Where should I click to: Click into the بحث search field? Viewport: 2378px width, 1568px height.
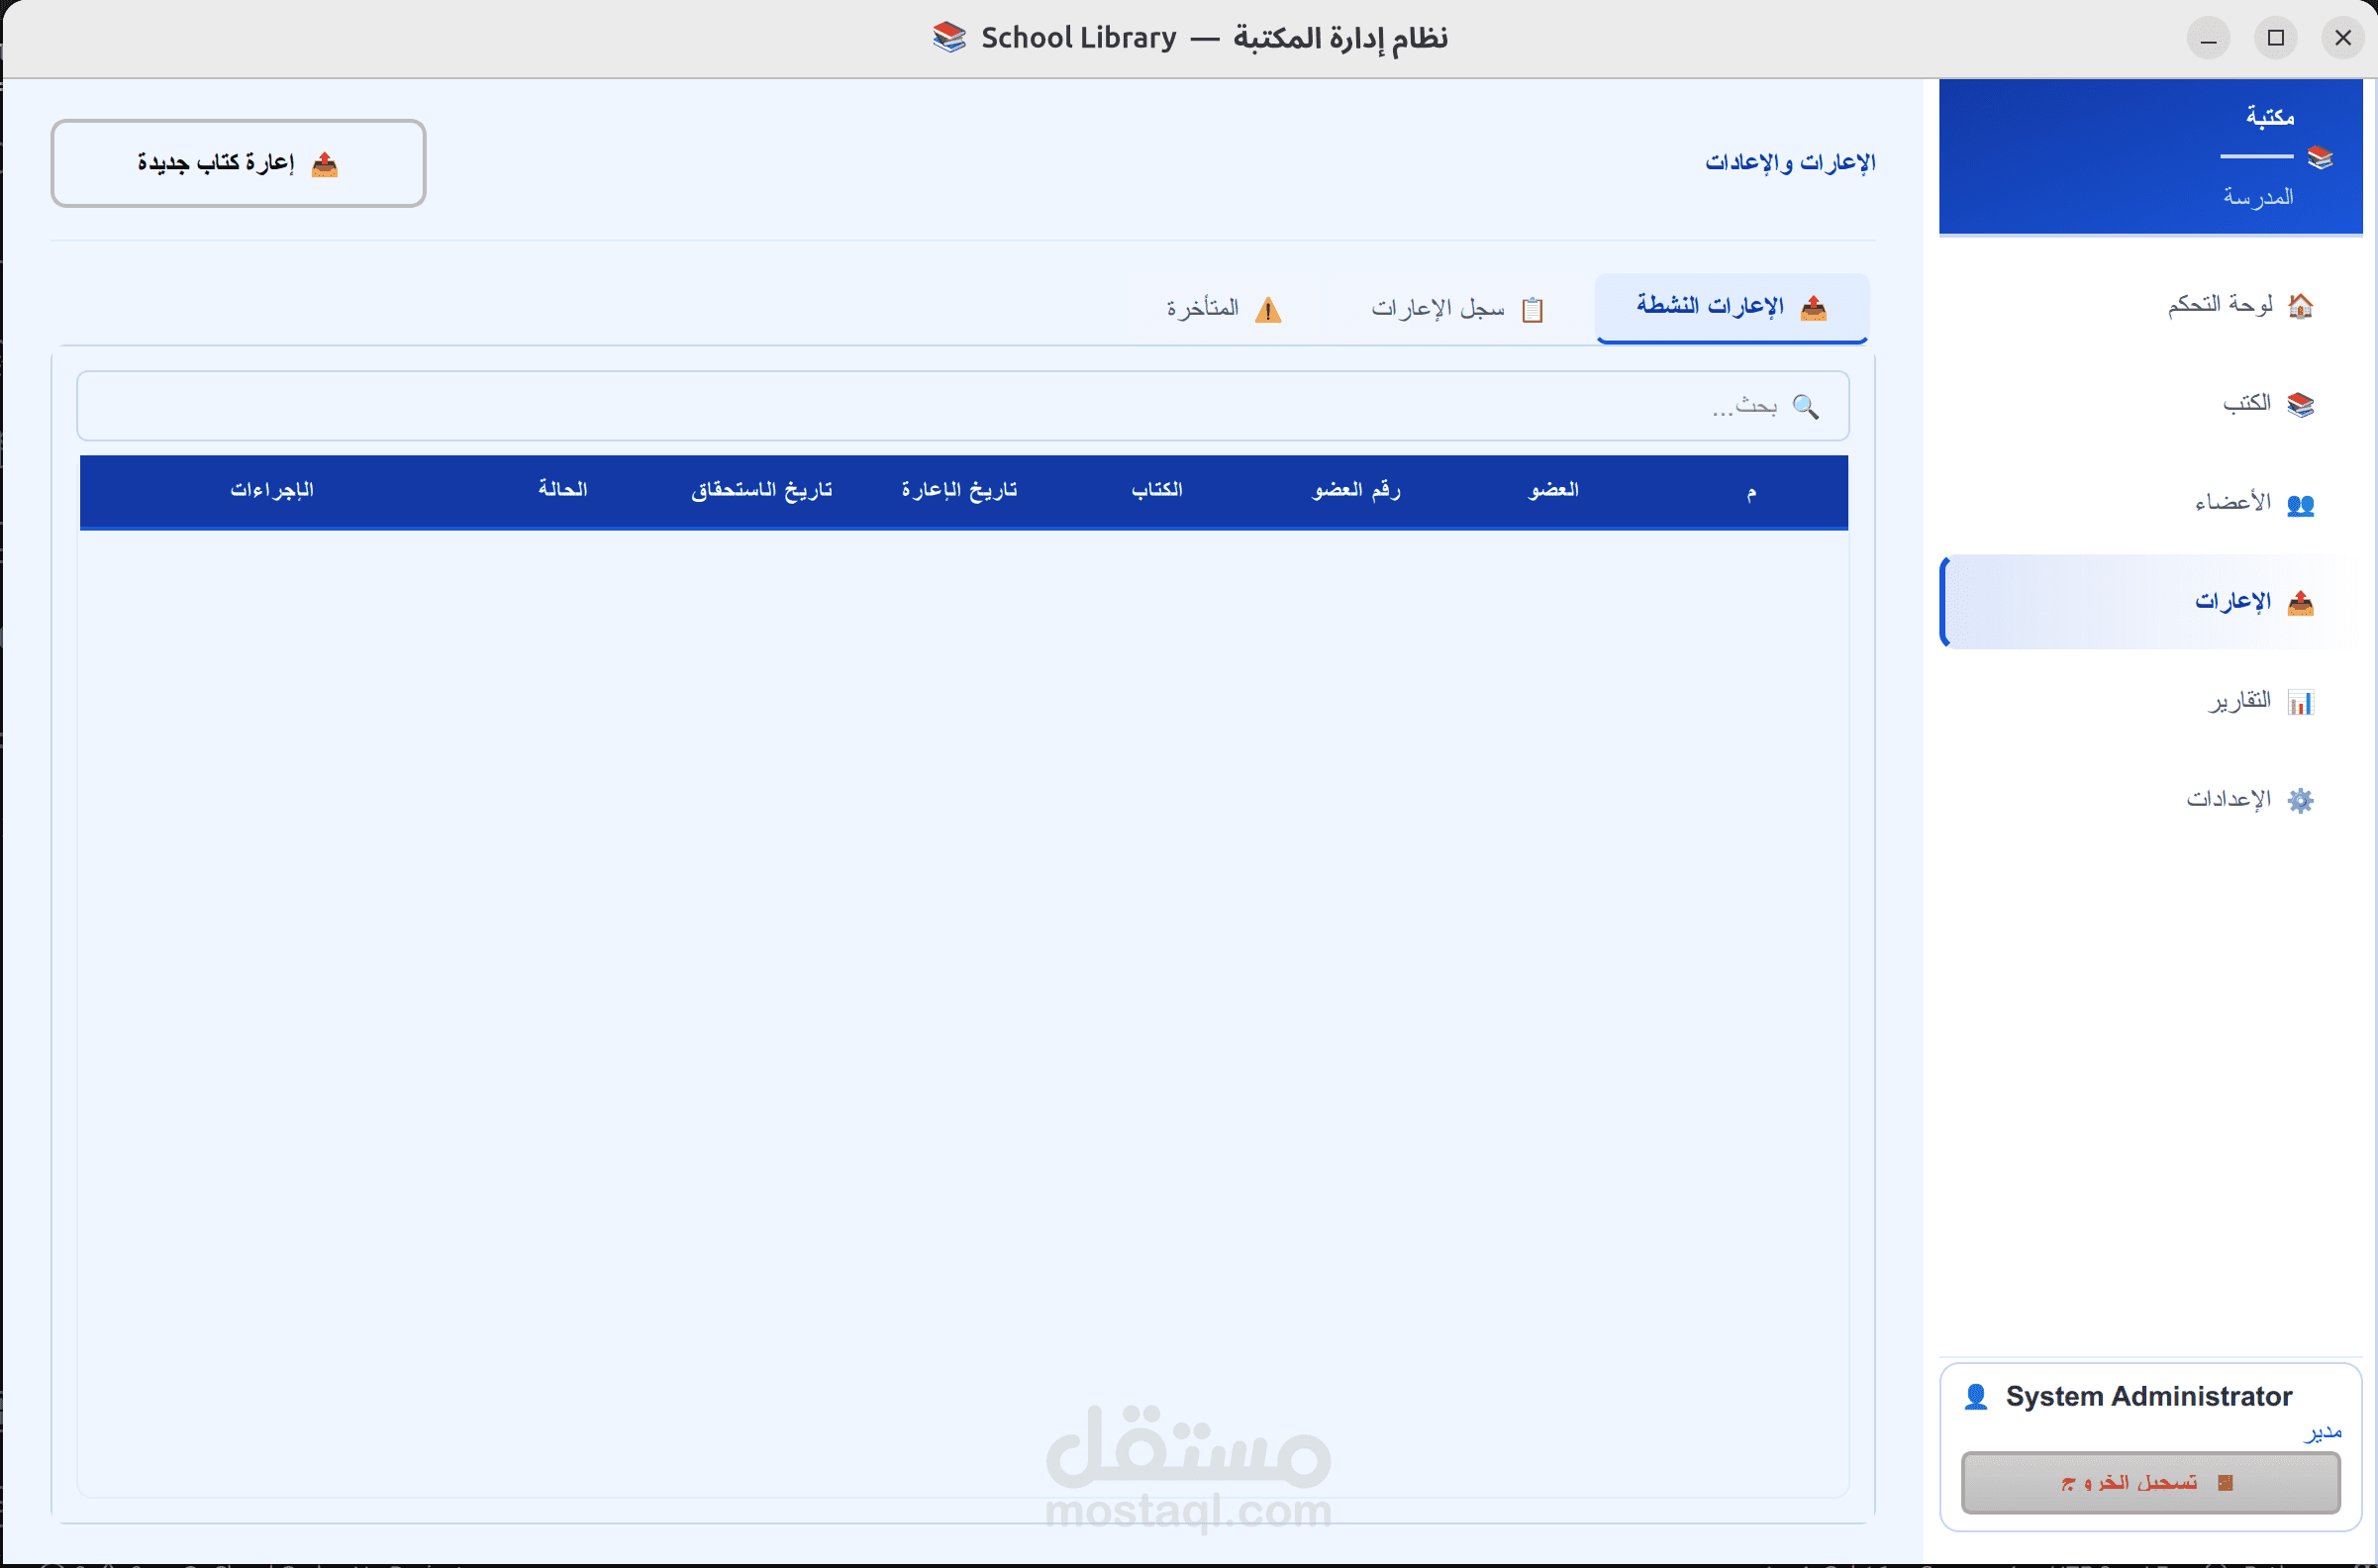[x=960, y=406]
